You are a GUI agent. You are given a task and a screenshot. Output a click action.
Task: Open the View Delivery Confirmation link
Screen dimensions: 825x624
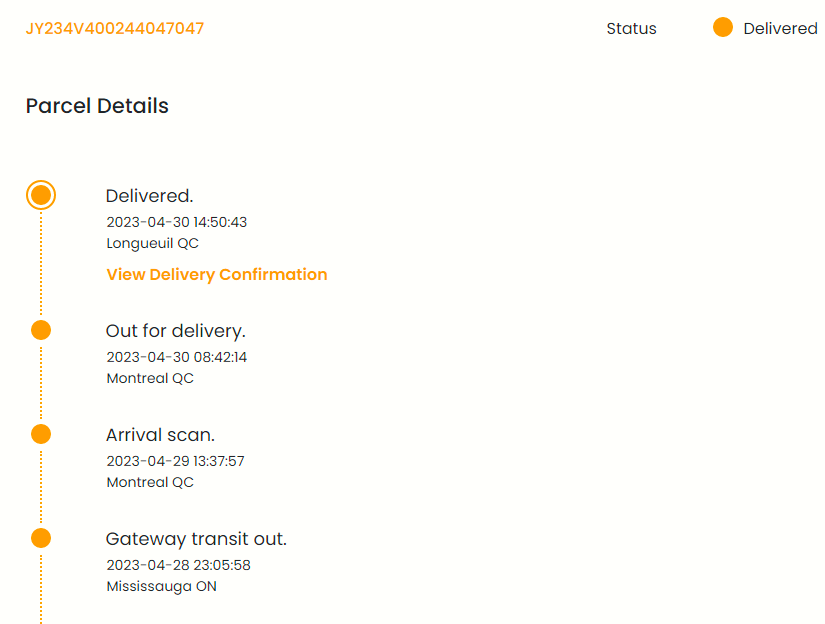coord(216,274)
